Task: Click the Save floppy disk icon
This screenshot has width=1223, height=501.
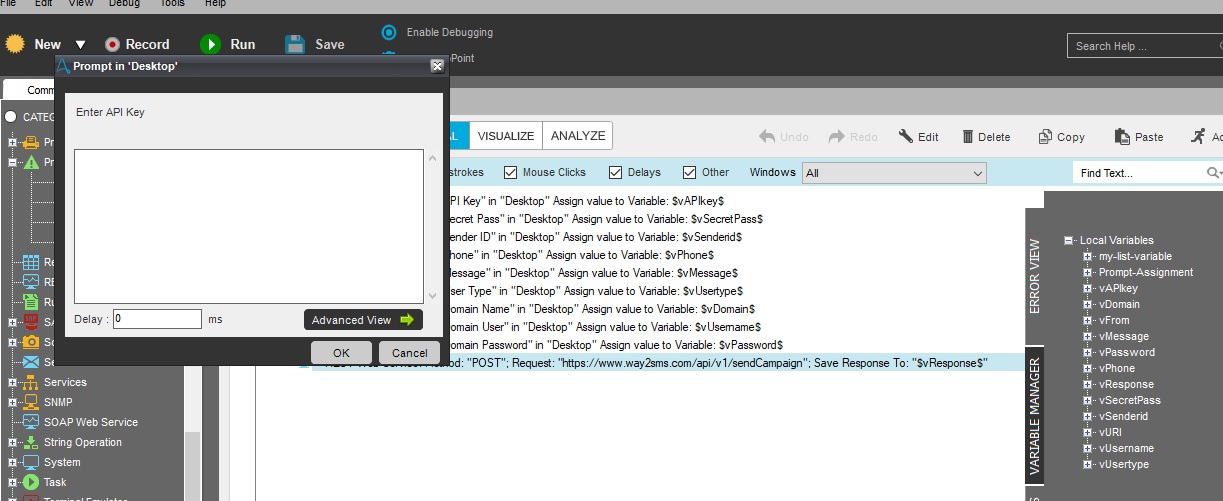Action: 295,44
